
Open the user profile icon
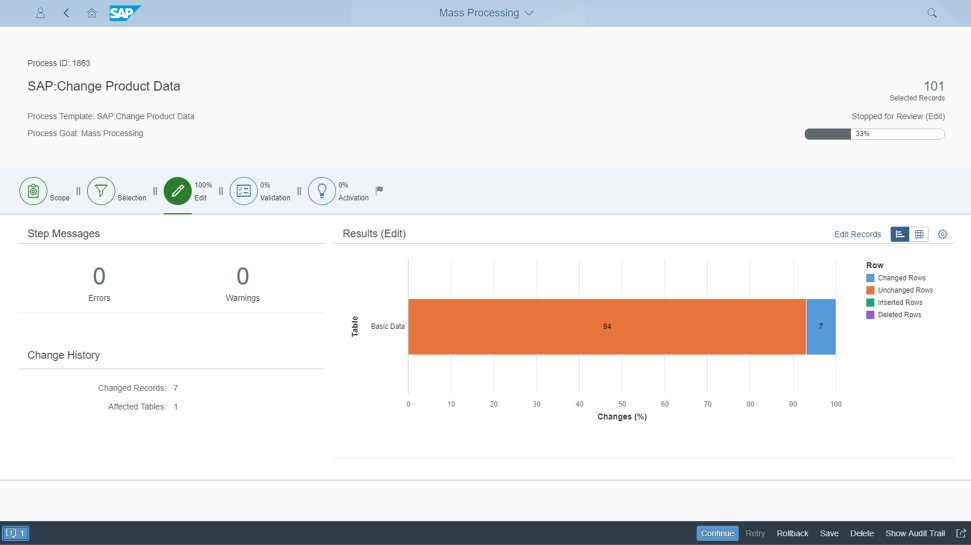point(40,12)
